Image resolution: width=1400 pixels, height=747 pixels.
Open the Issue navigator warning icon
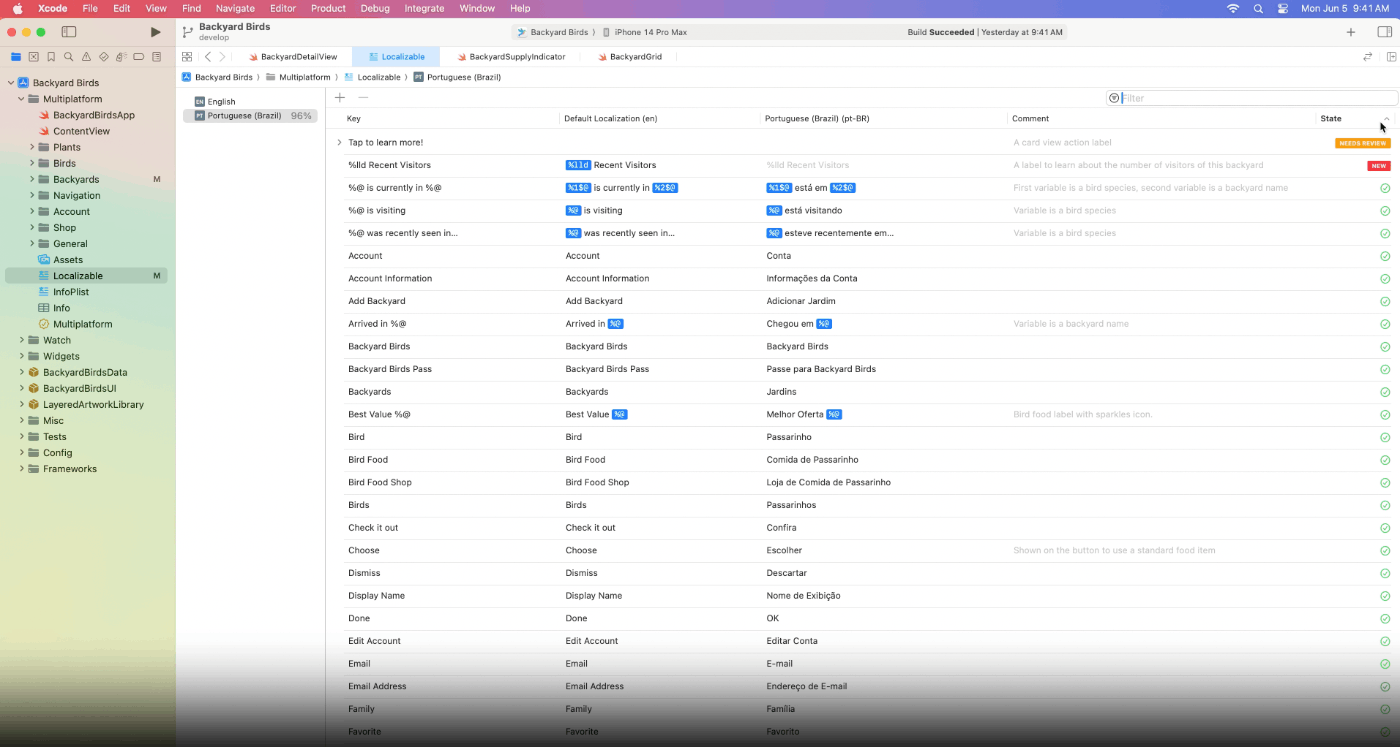click(x=86, y=57)
